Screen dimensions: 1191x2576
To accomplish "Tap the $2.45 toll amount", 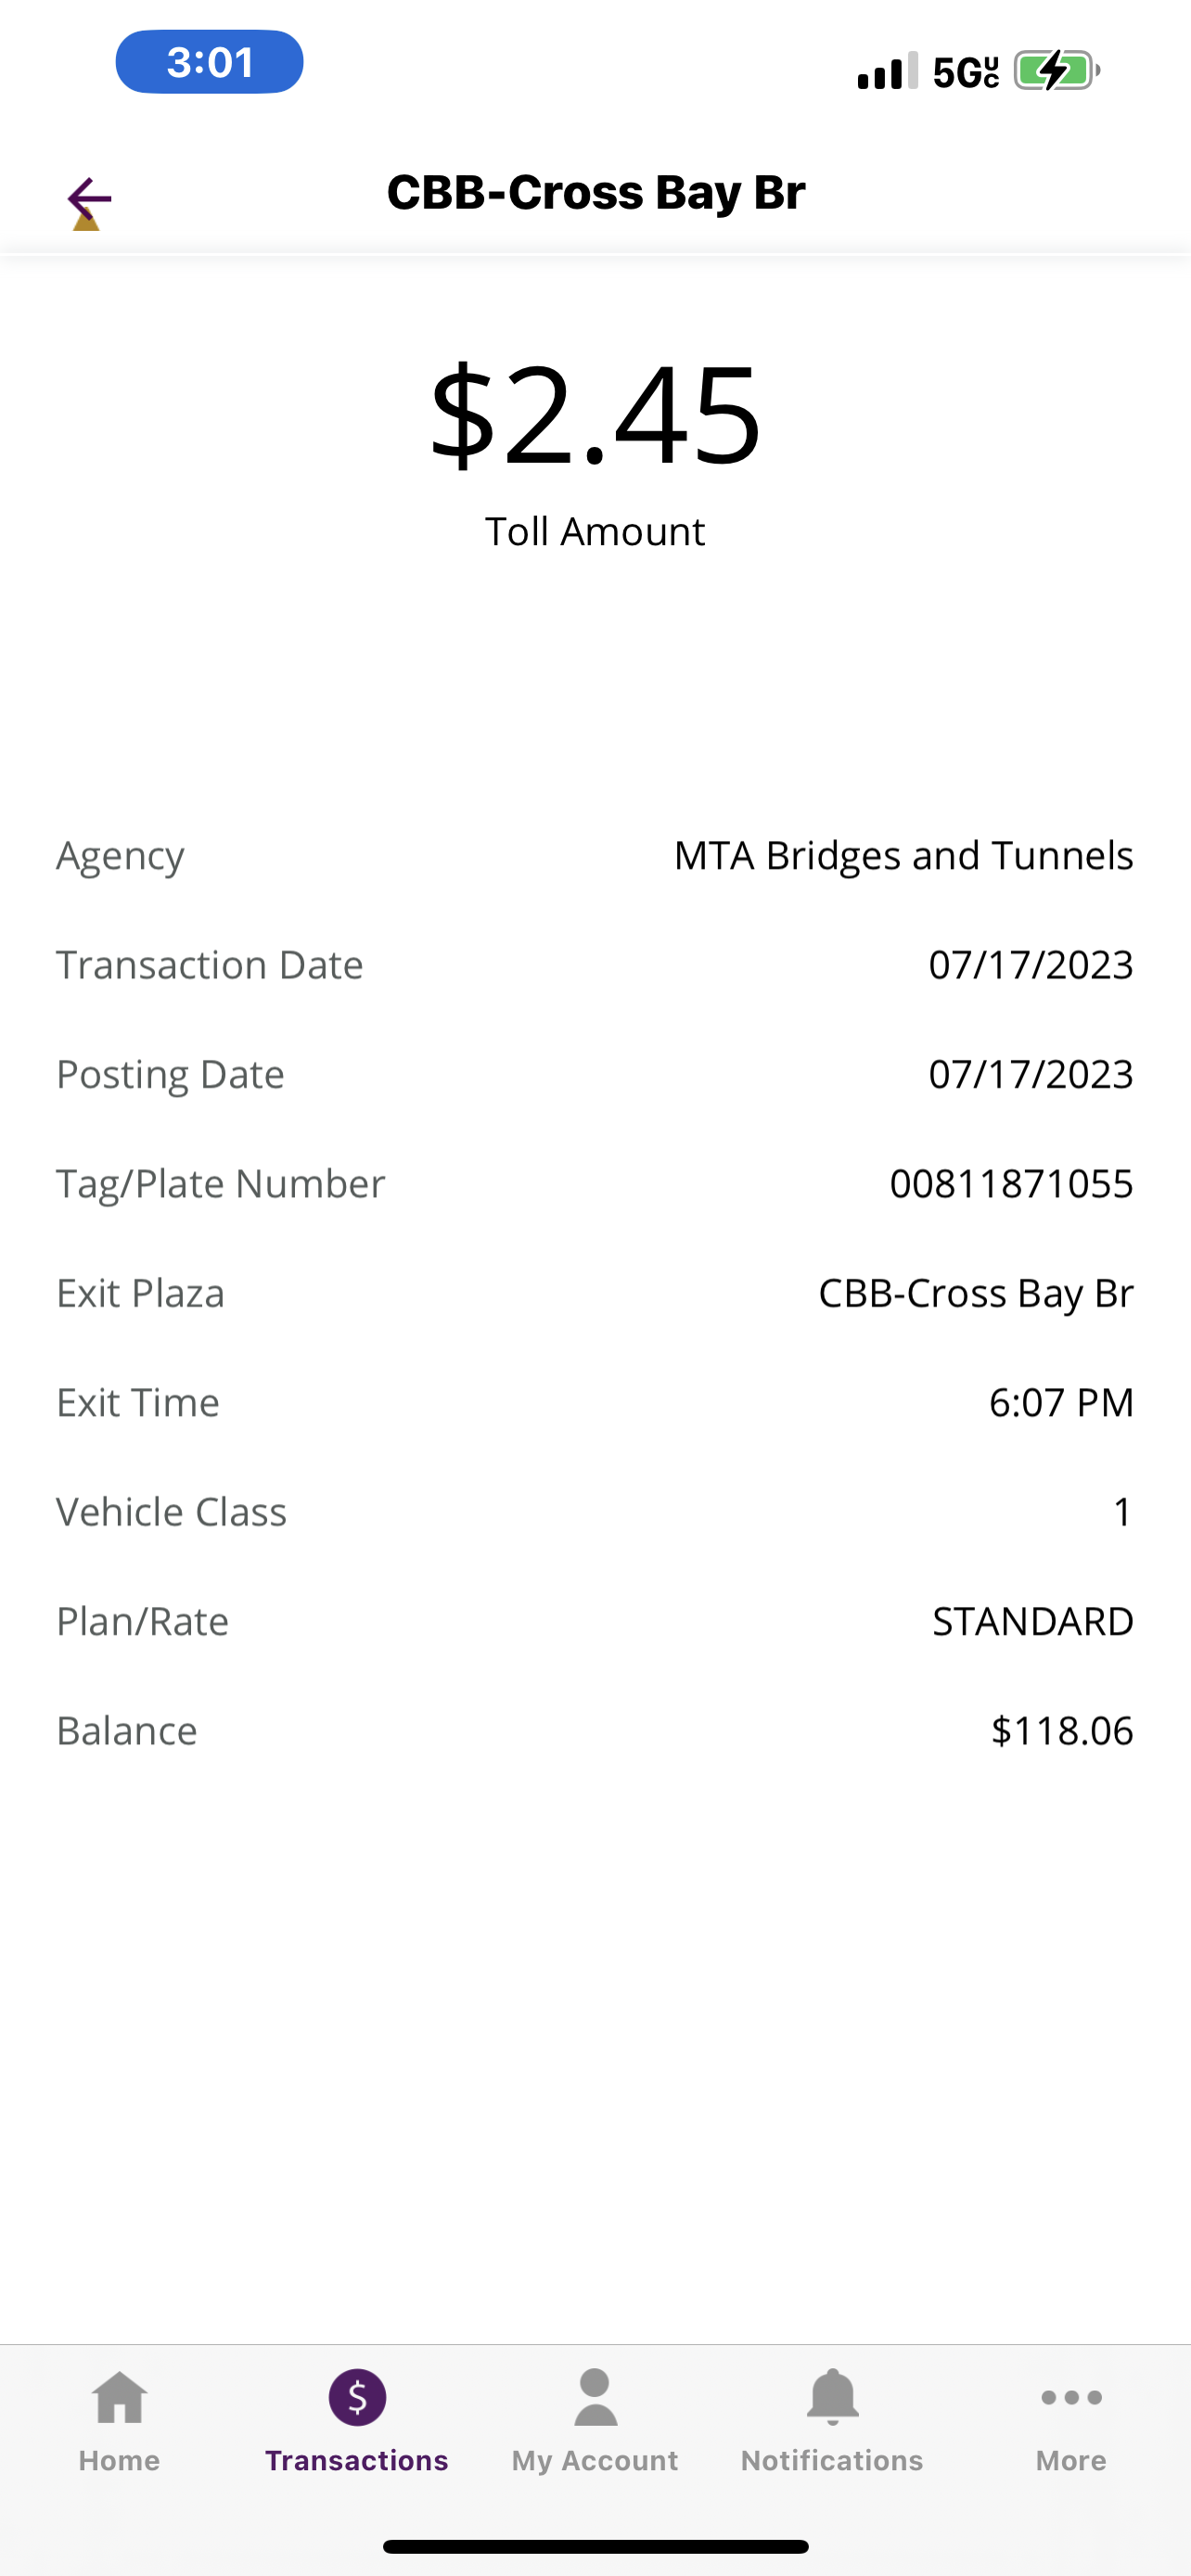I will (x=595, y=415).
